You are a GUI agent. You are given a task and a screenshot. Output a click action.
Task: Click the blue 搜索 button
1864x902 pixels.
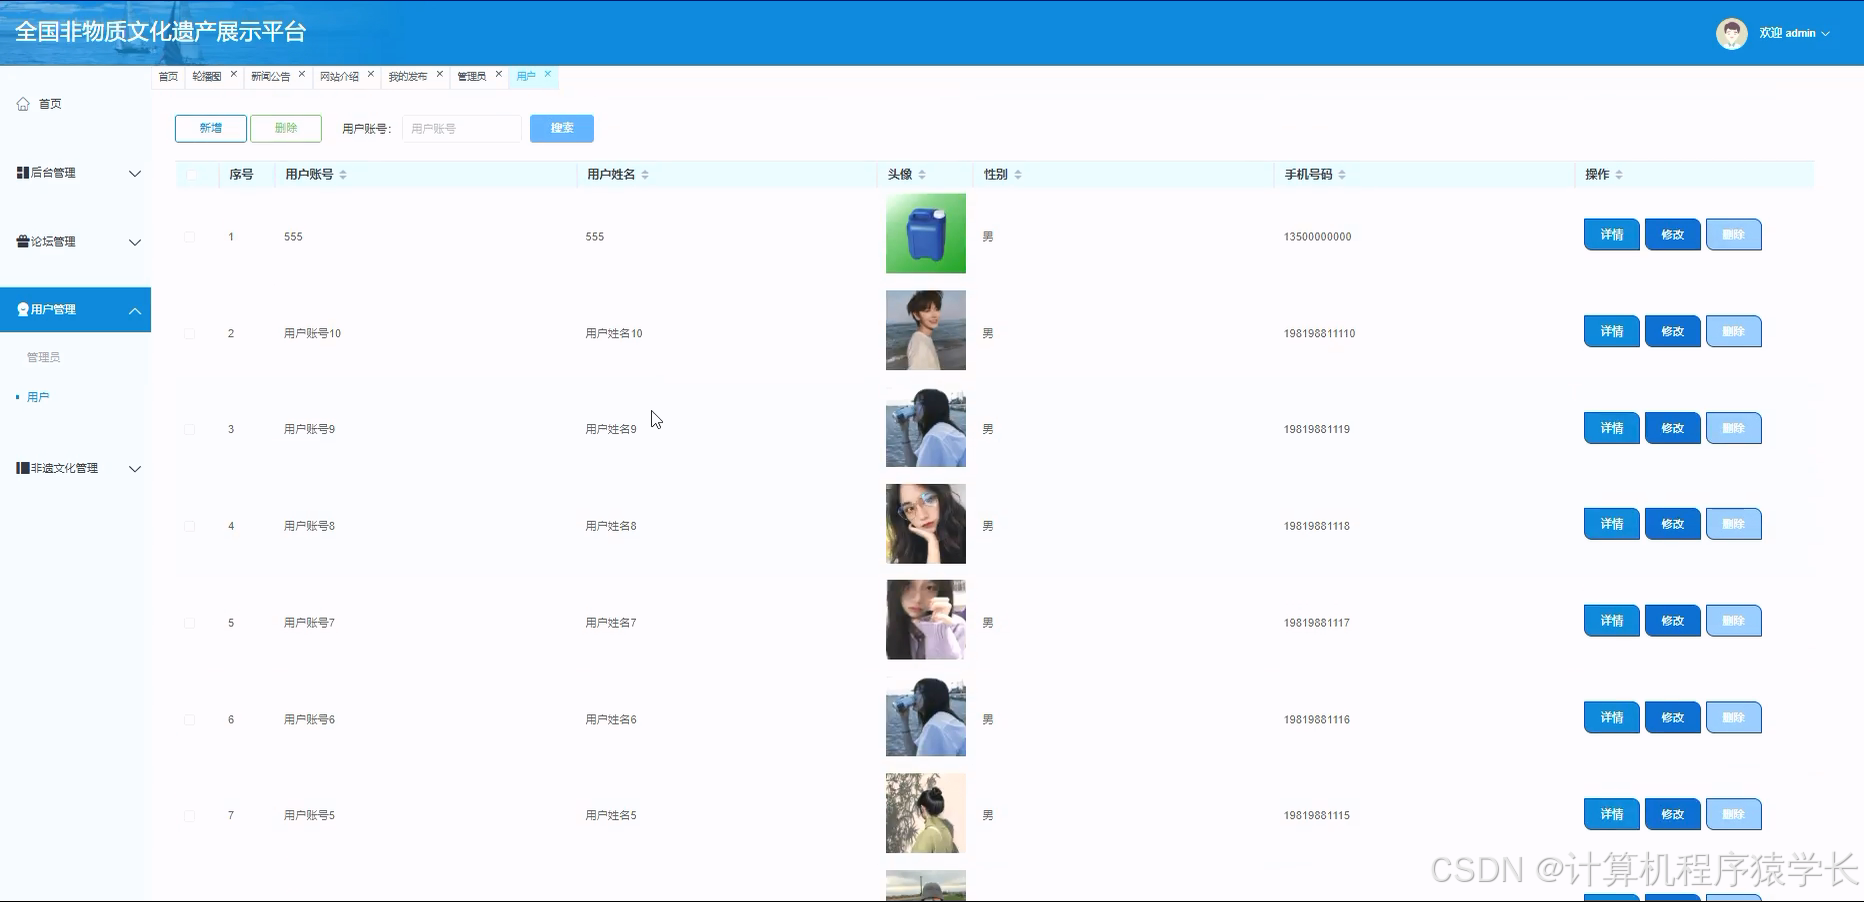561,128
